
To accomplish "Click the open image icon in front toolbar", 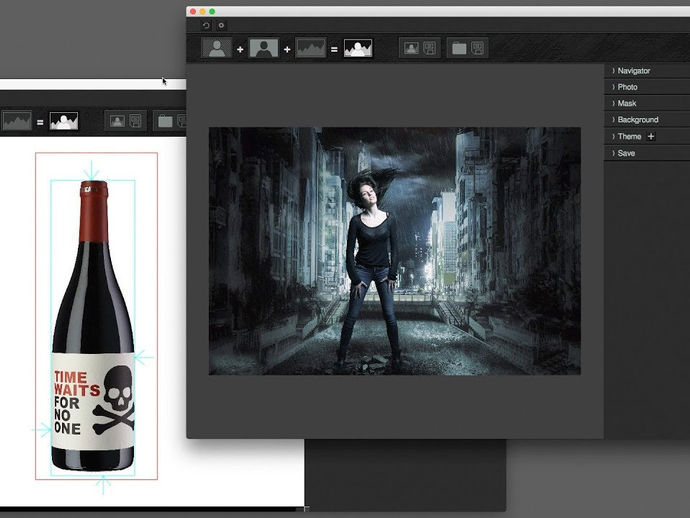I will [411, 48].
